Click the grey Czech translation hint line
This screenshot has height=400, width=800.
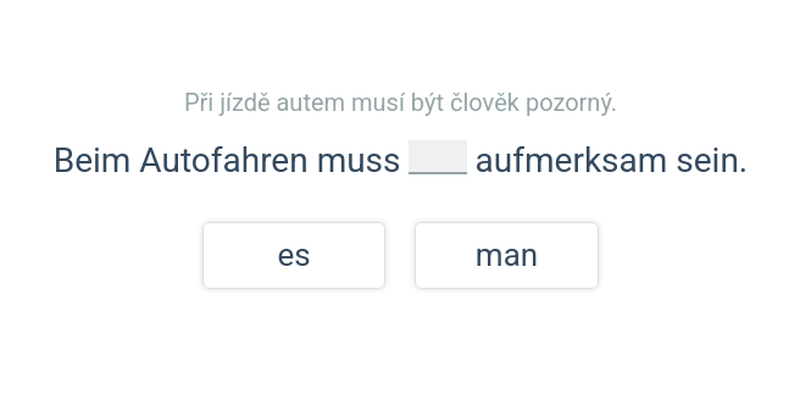coord(400,103)
